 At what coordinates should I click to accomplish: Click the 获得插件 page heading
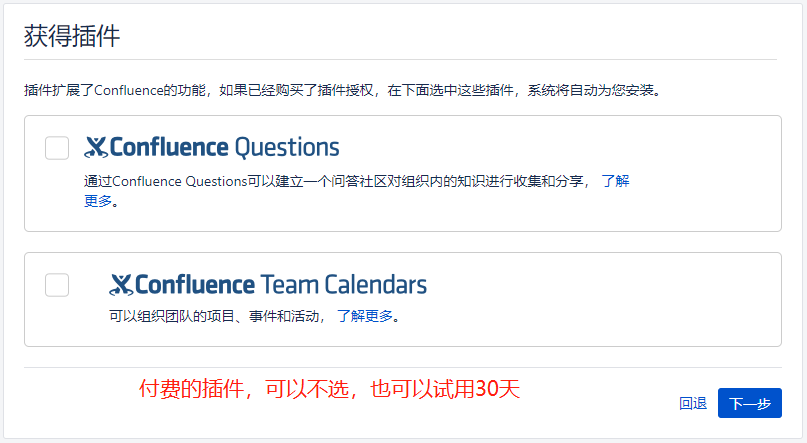(72, 37)
